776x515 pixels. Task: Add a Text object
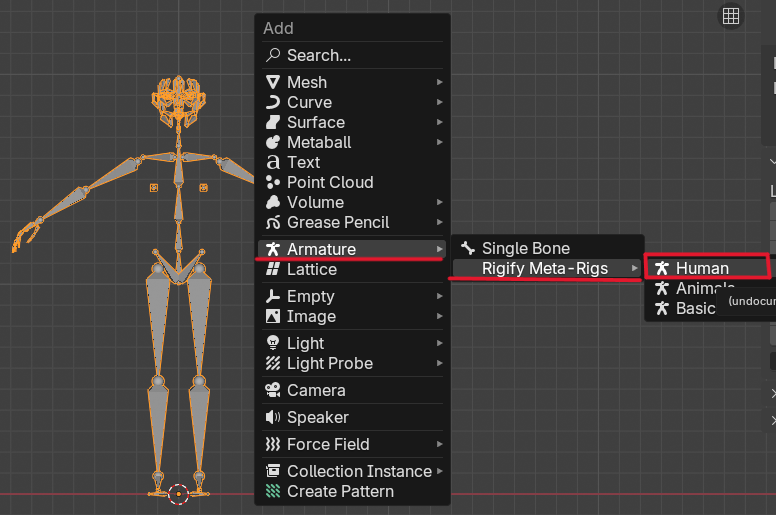click(303, 162)
